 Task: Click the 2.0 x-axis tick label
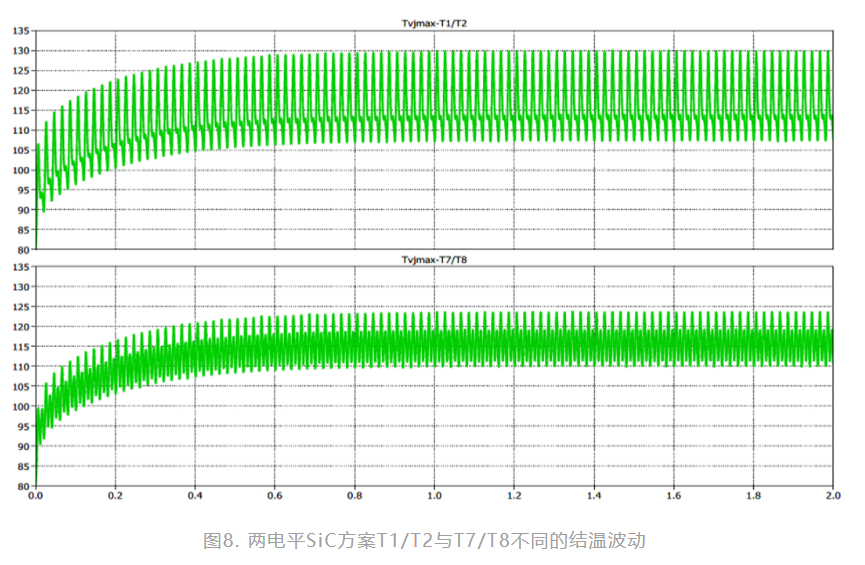(832, 495)
